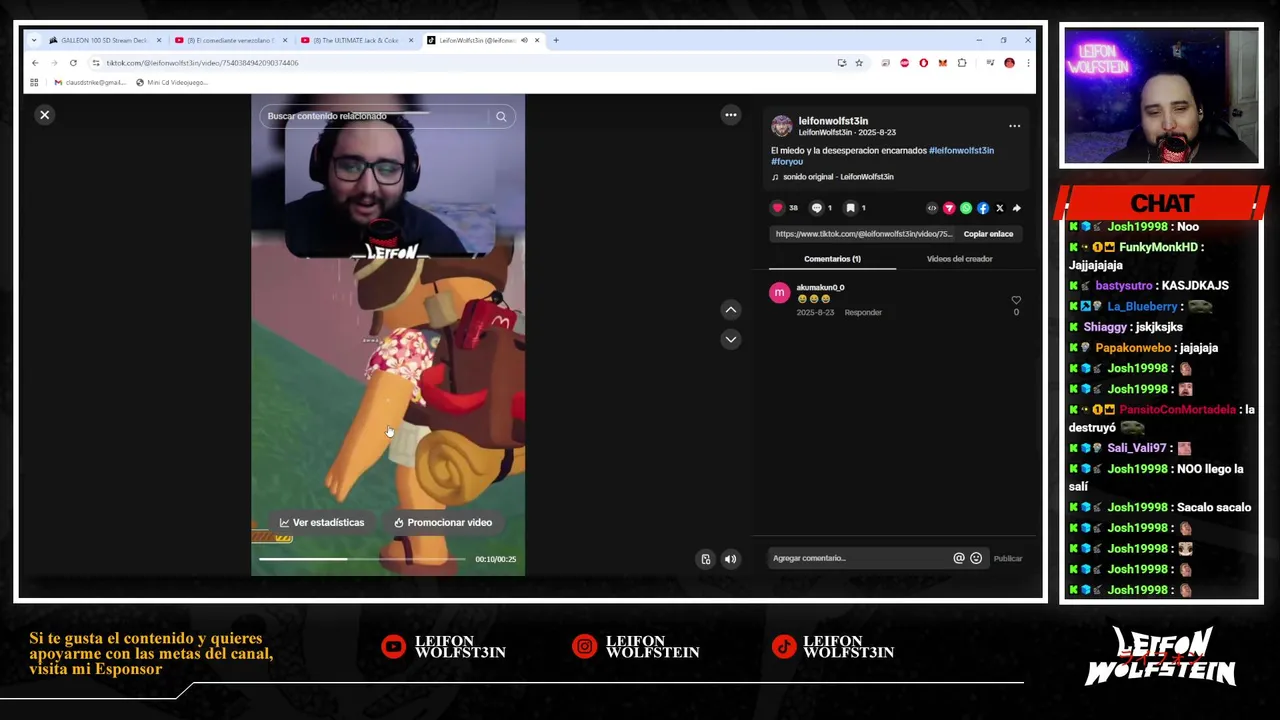Click 'Responder' under the comment
Image resolution: width=1280 pixels, height=720 pixels.
pos(863,312)
